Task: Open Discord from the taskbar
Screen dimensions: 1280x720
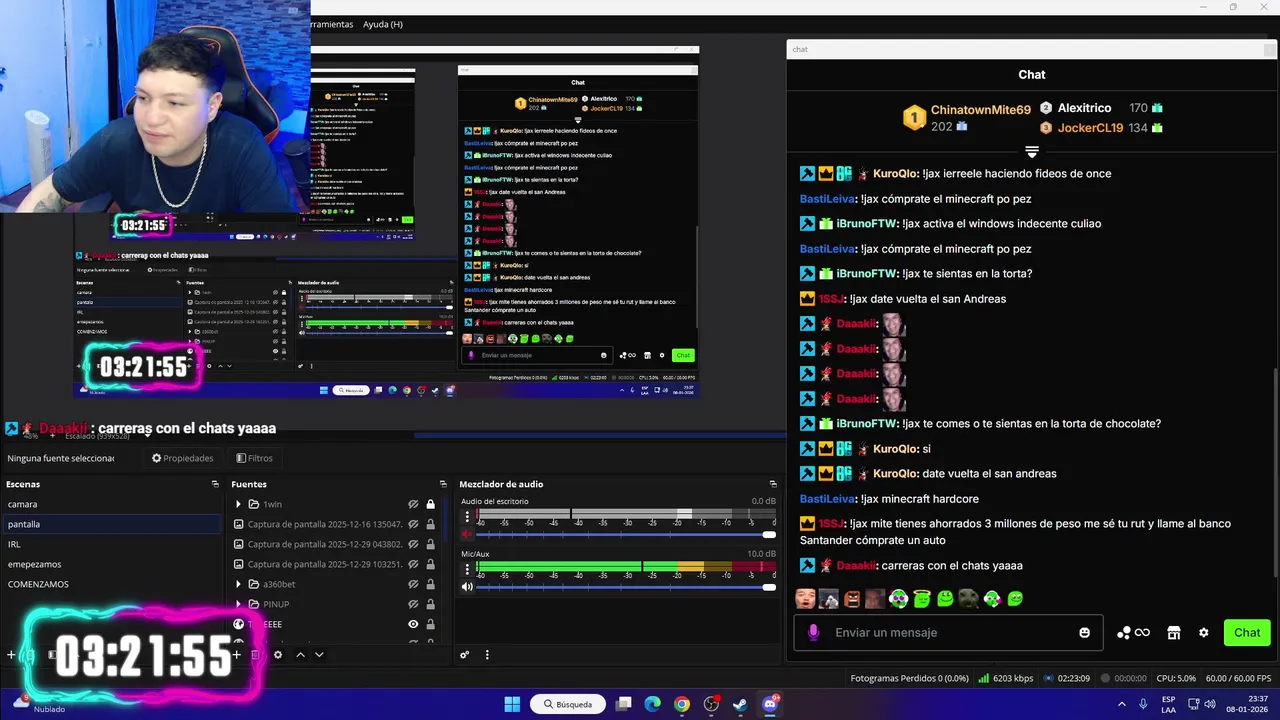Action: (770, 704)
